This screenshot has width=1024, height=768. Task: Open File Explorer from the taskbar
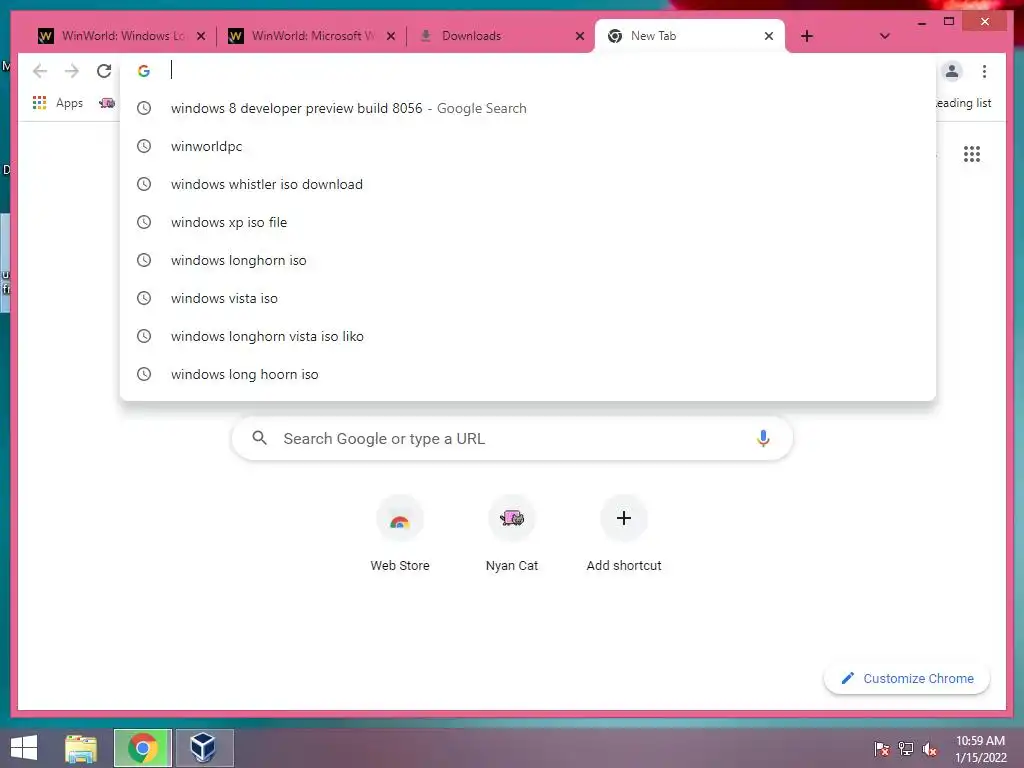(x=81, y=748)
